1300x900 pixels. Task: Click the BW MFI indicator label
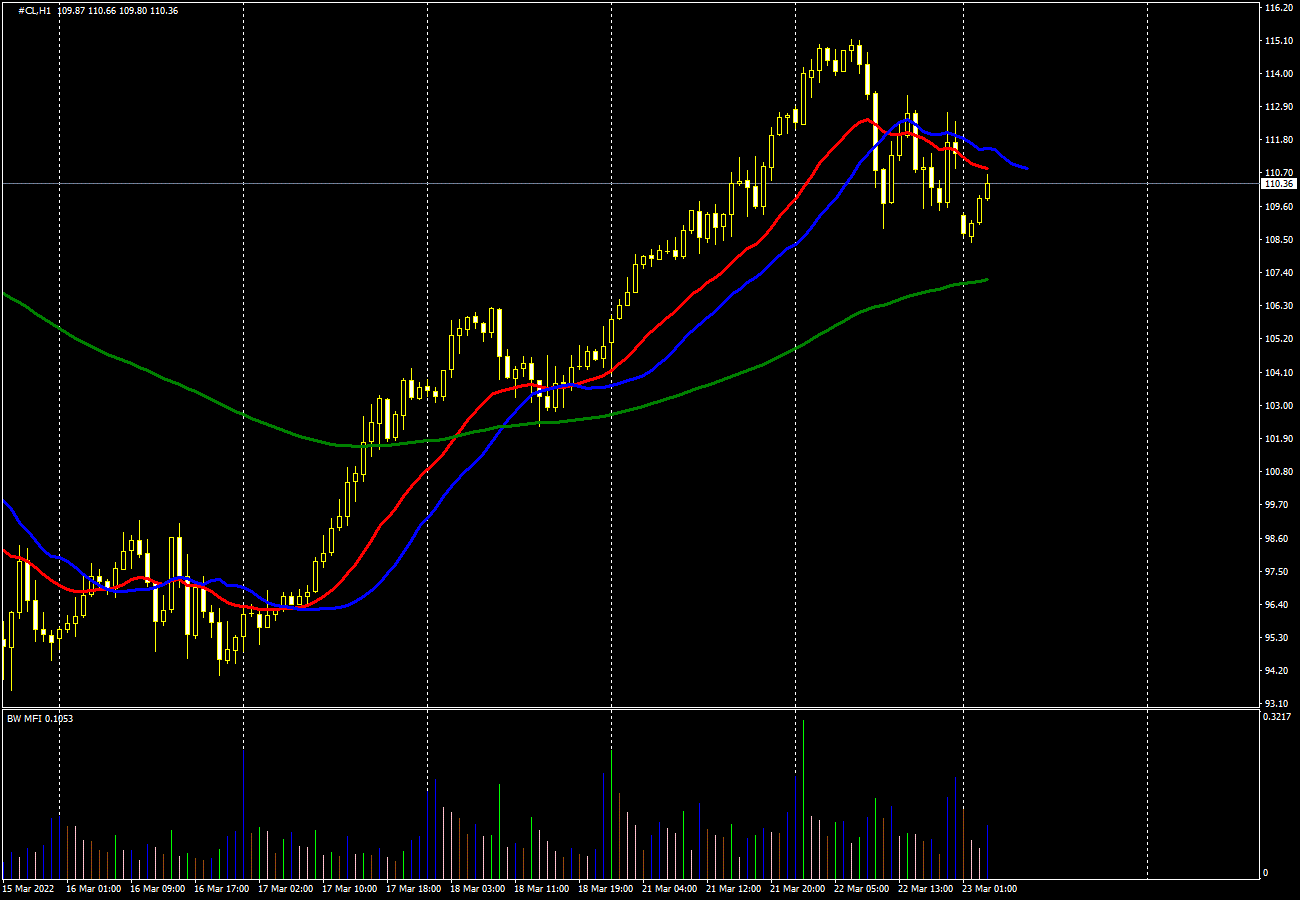click(x=40, y=718)
